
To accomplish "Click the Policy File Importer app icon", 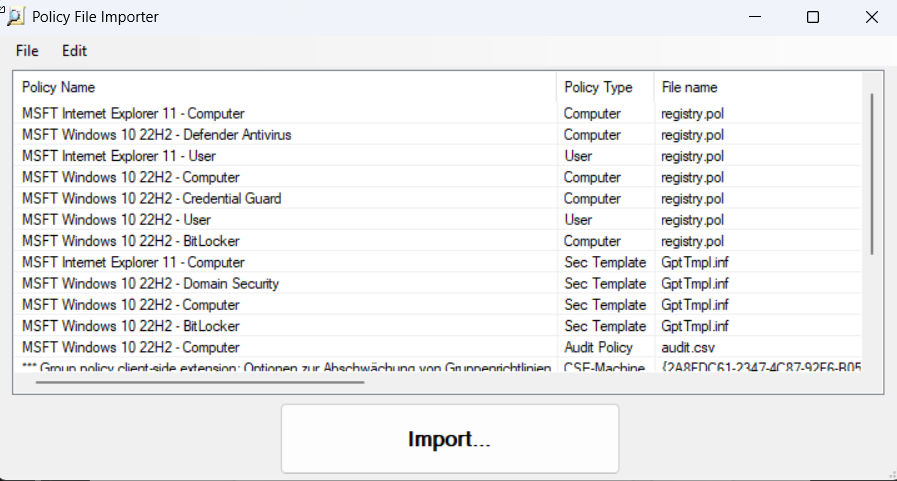I will [x=15, y=17].
